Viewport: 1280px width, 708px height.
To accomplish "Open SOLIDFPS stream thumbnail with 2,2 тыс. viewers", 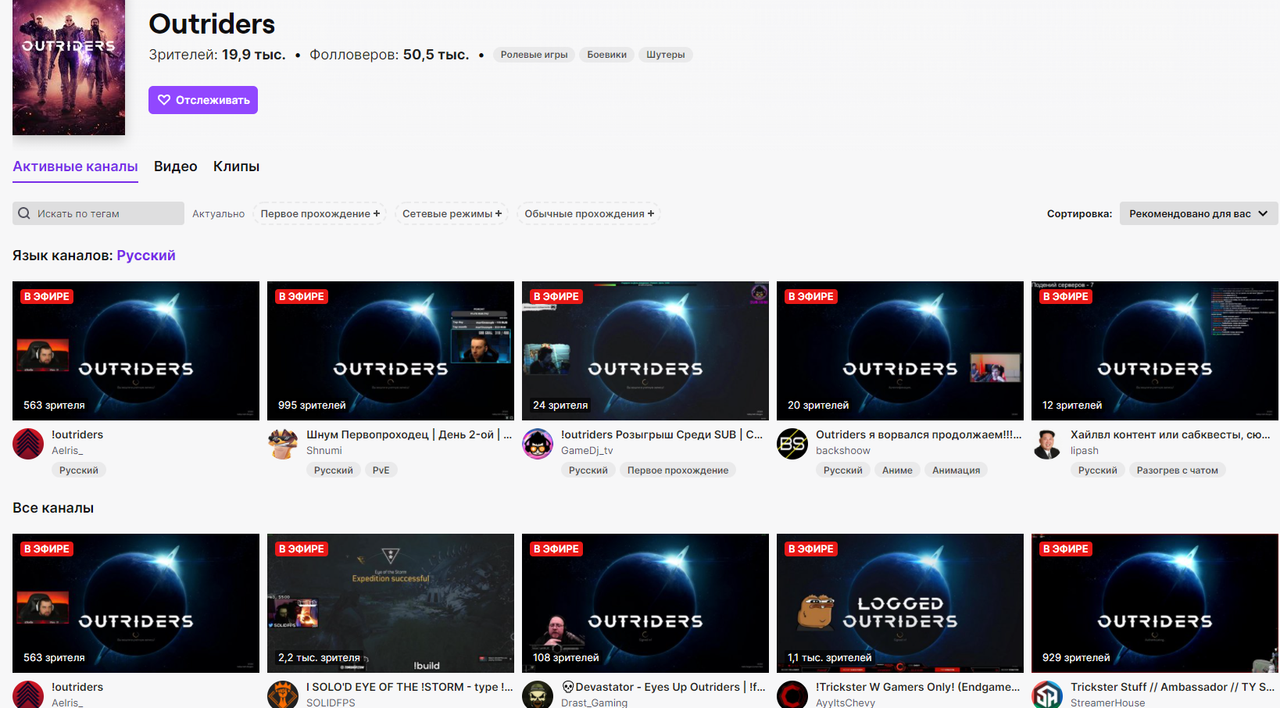I will click(390, 603).
